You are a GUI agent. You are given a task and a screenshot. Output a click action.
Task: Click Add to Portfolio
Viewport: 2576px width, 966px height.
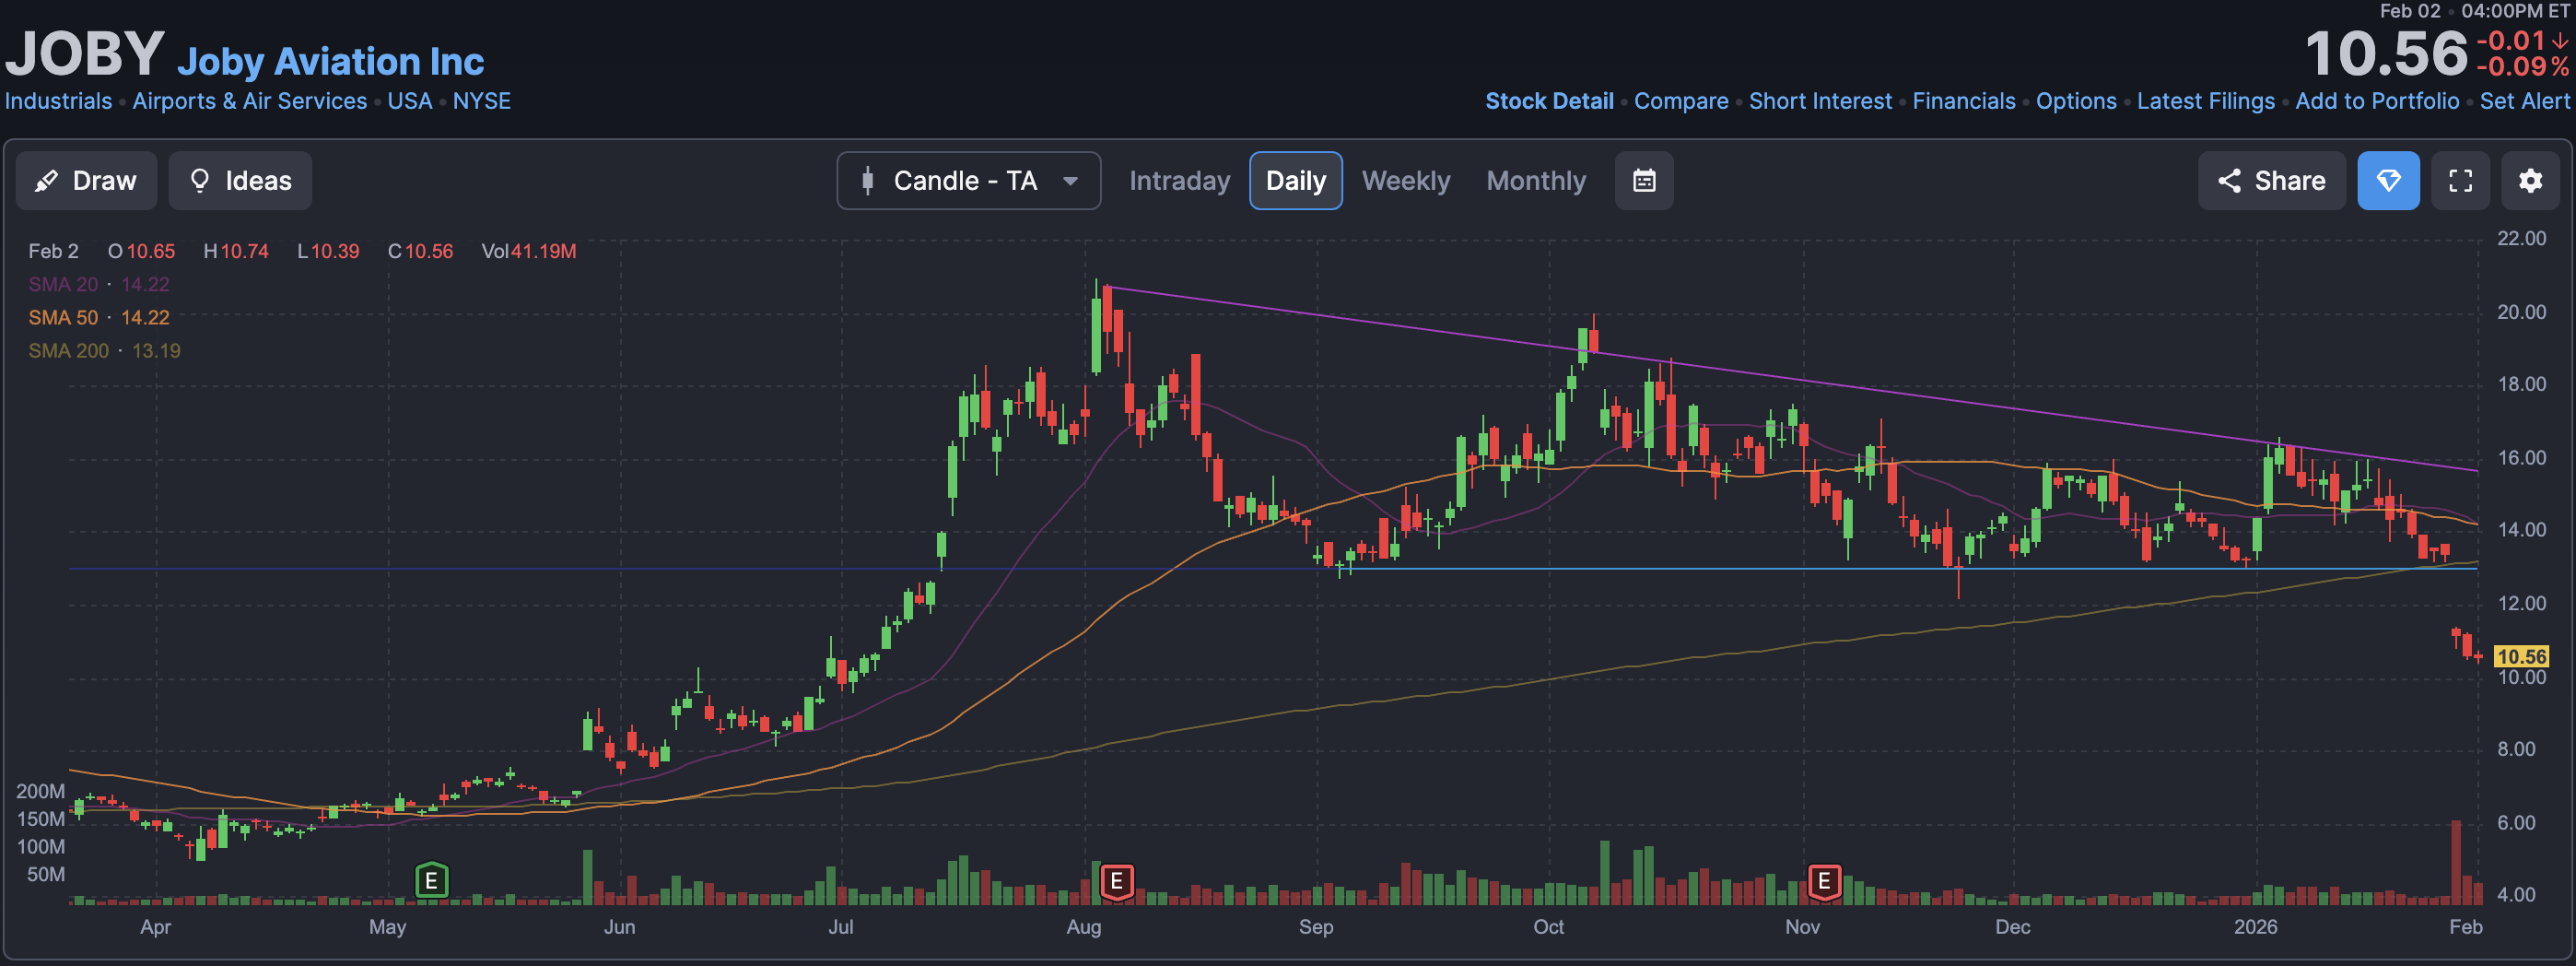point(2377,101)
